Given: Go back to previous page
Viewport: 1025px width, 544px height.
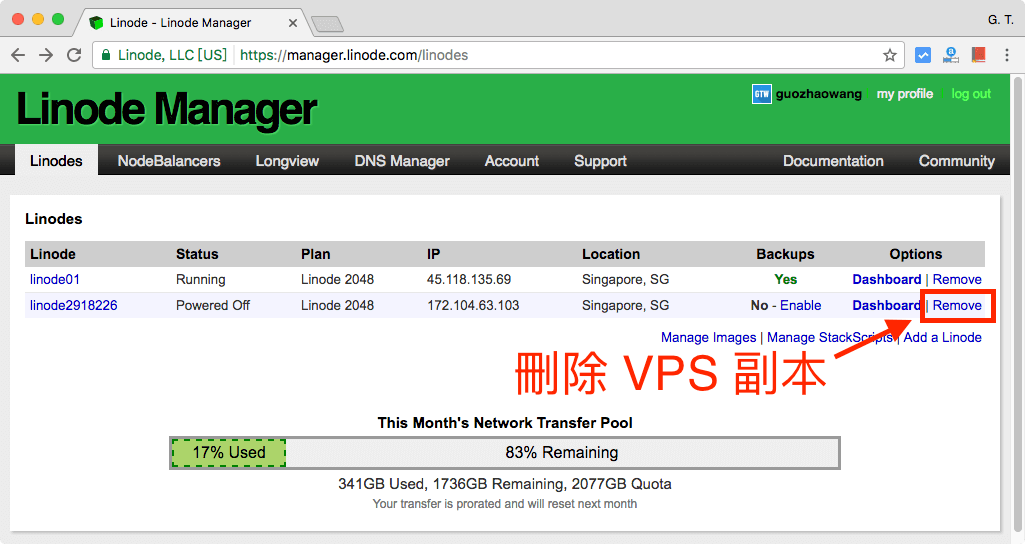Looking at the screenshot, I should 18,55.
